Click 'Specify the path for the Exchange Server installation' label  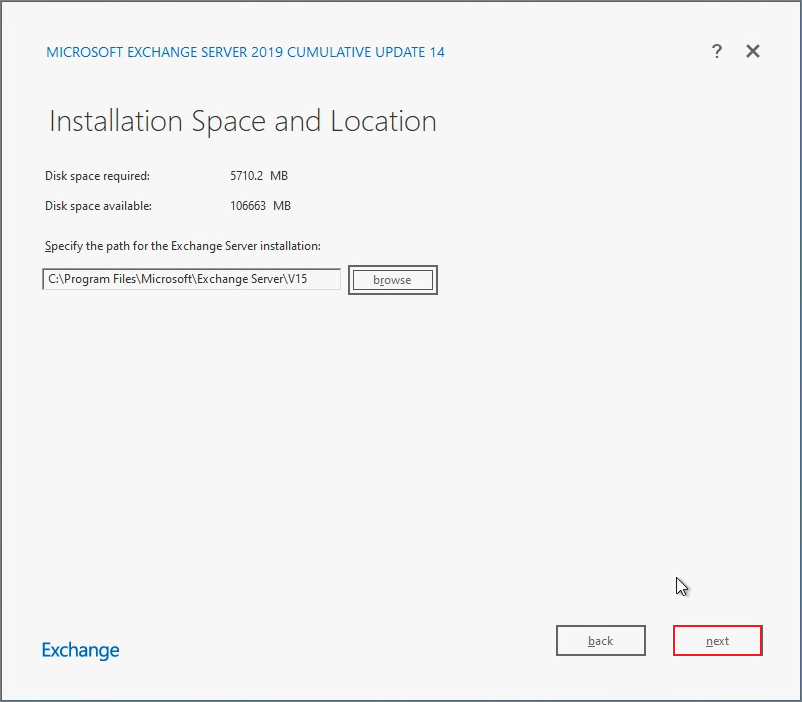click(x=183, y=246)
